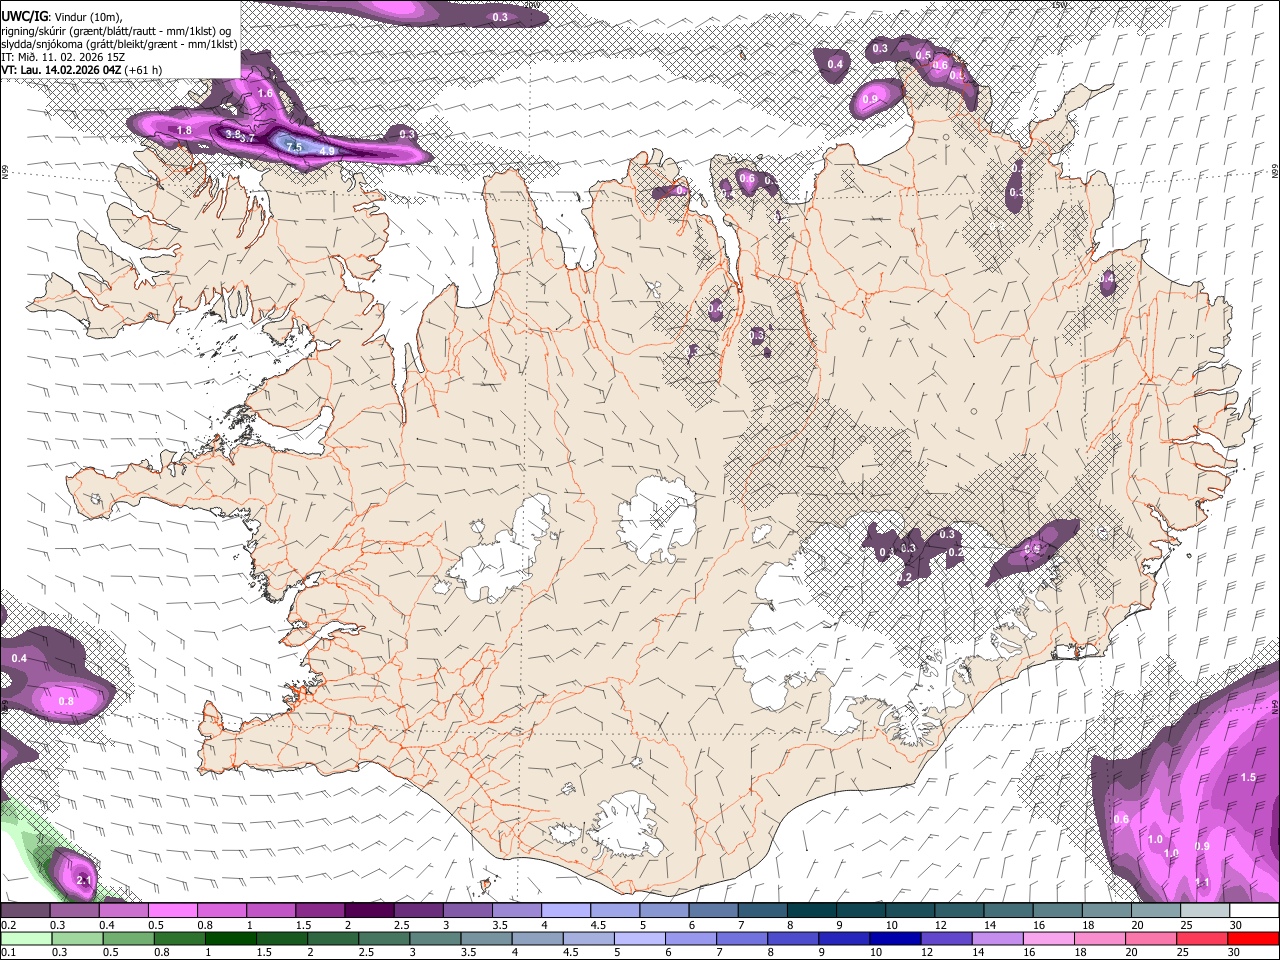
Task: Click the 1.1 value in the southeast sea
Action: point(1203,883)
